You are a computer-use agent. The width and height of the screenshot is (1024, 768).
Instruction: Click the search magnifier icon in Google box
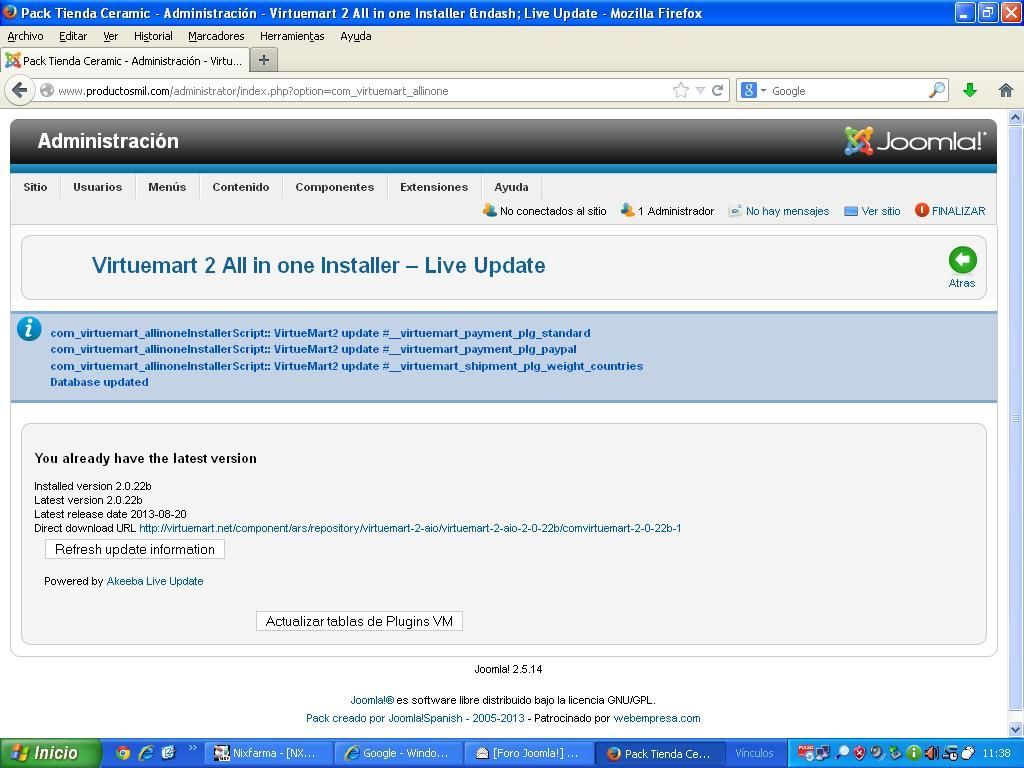(x=937, y=90)
